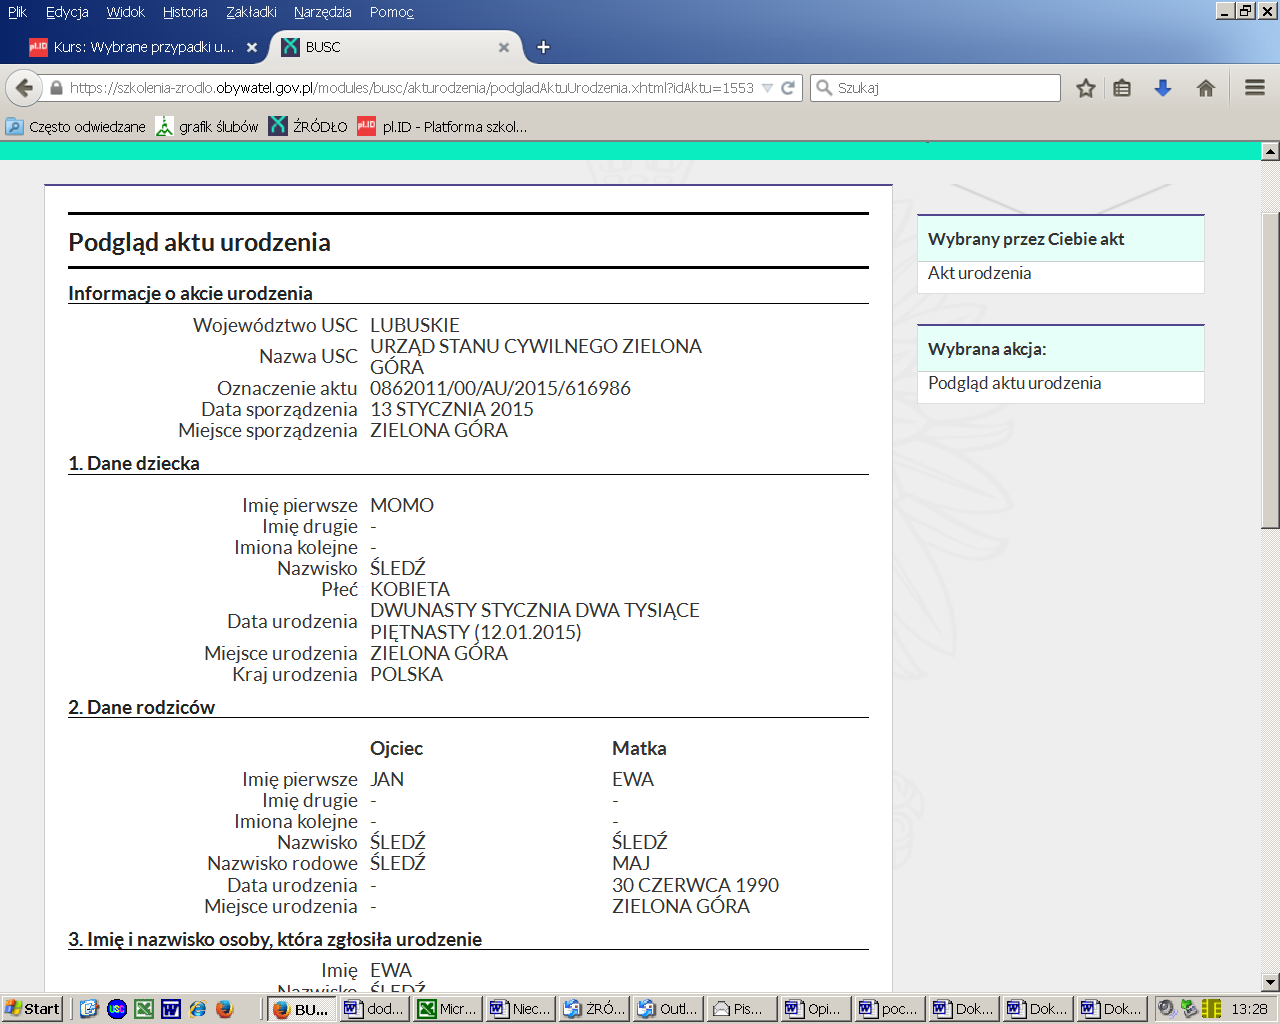This screenshot has height=1024, width=1280.
Task: Open a new tab with the plus button
Action: coord(543,47)
